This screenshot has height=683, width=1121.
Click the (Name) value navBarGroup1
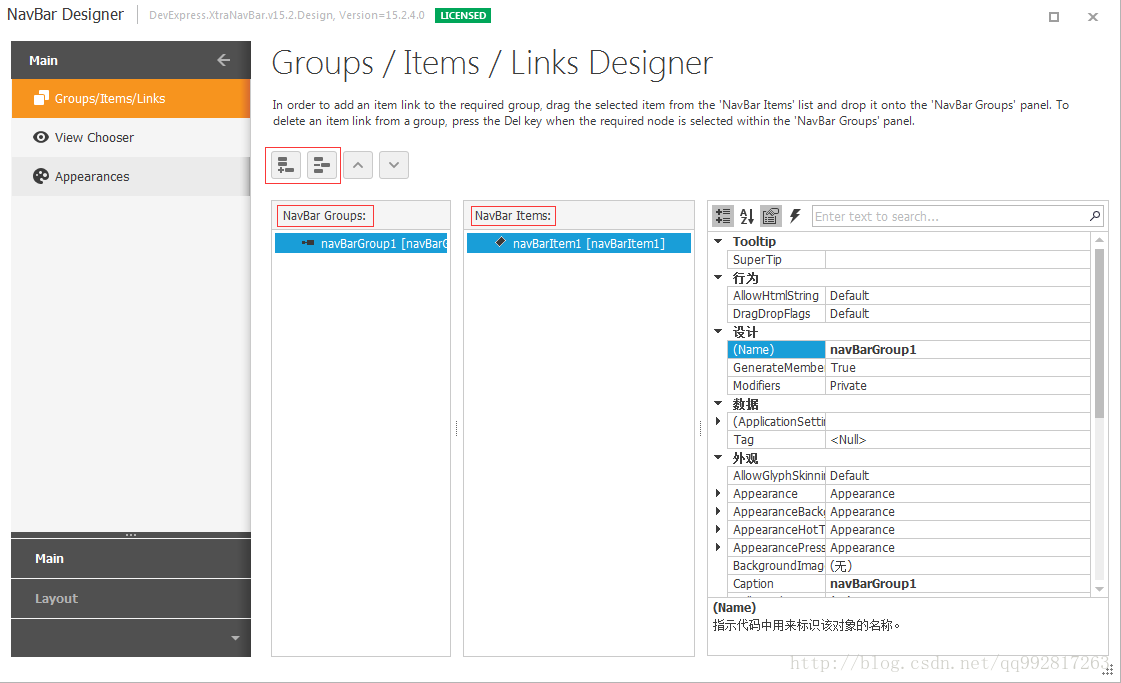[x=958, y=350]
